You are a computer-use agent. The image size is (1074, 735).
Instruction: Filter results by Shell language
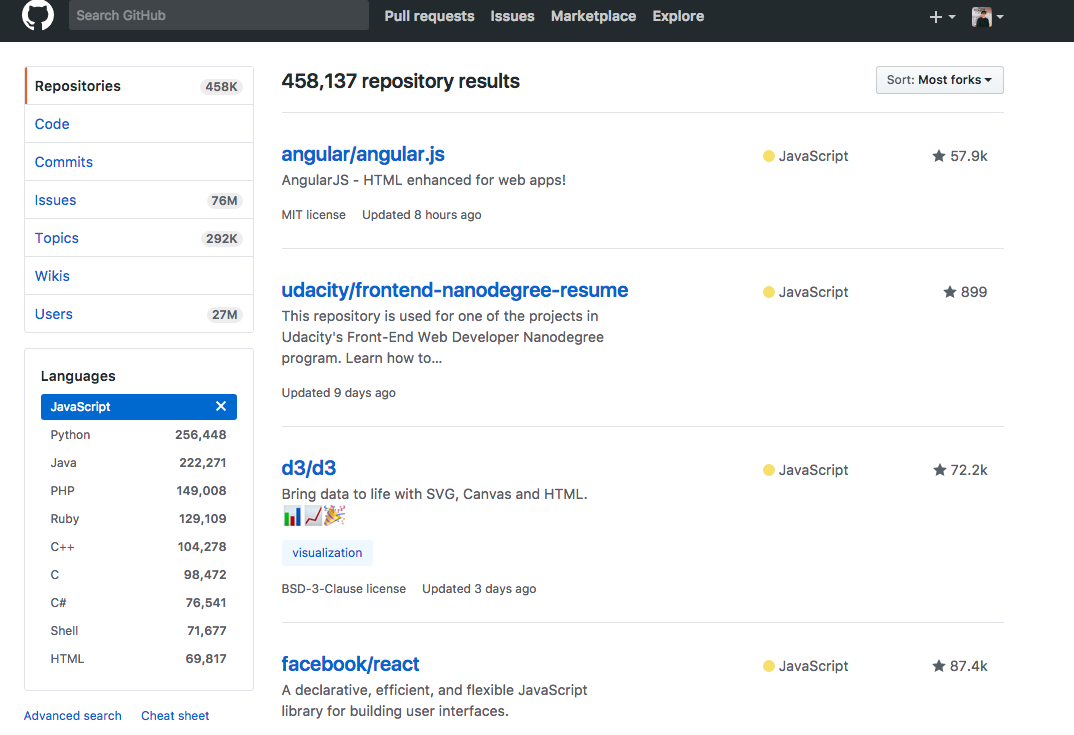pyautogui.click(x=138, y=631)
